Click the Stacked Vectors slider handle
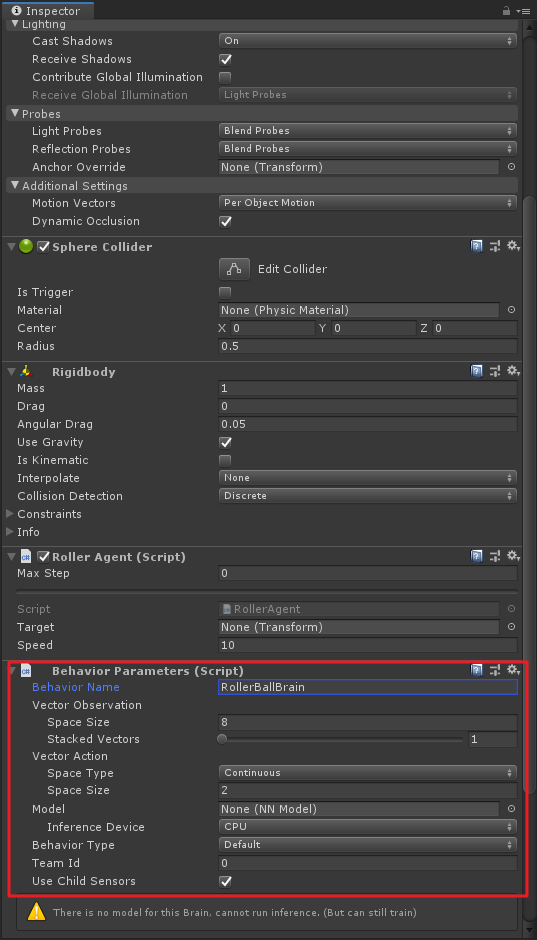Viewport: 537px width, 940px height. point(222,739)
